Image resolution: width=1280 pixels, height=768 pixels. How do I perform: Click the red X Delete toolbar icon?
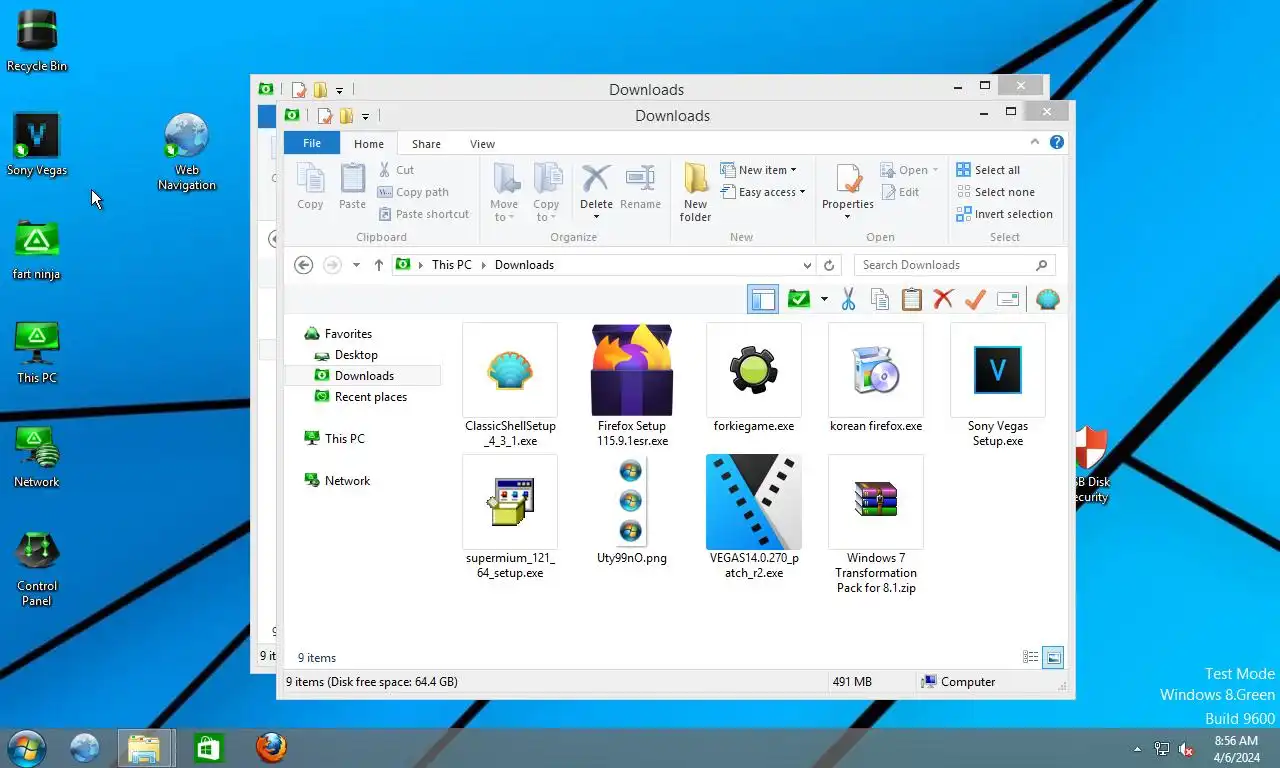pos(943,299)
